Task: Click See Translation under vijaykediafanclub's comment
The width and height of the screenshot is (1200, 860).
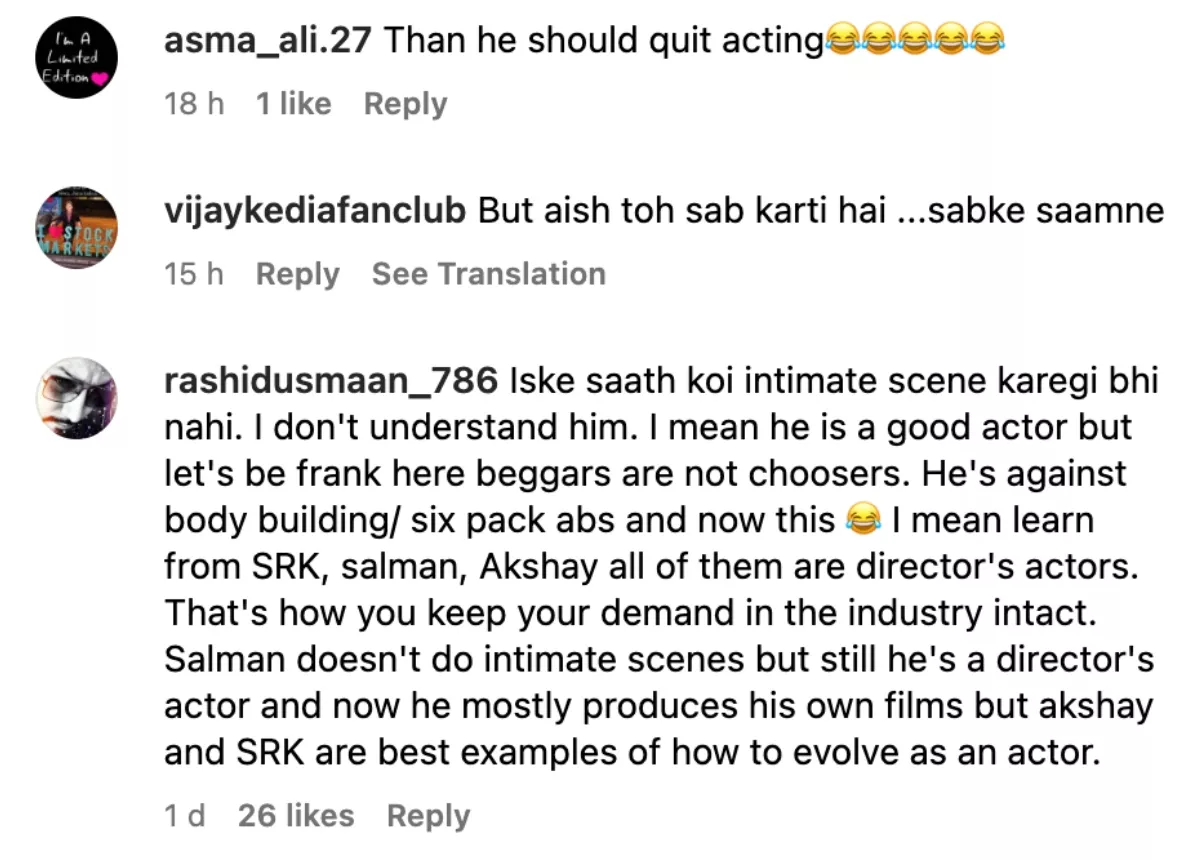Action: pos(488,273)
